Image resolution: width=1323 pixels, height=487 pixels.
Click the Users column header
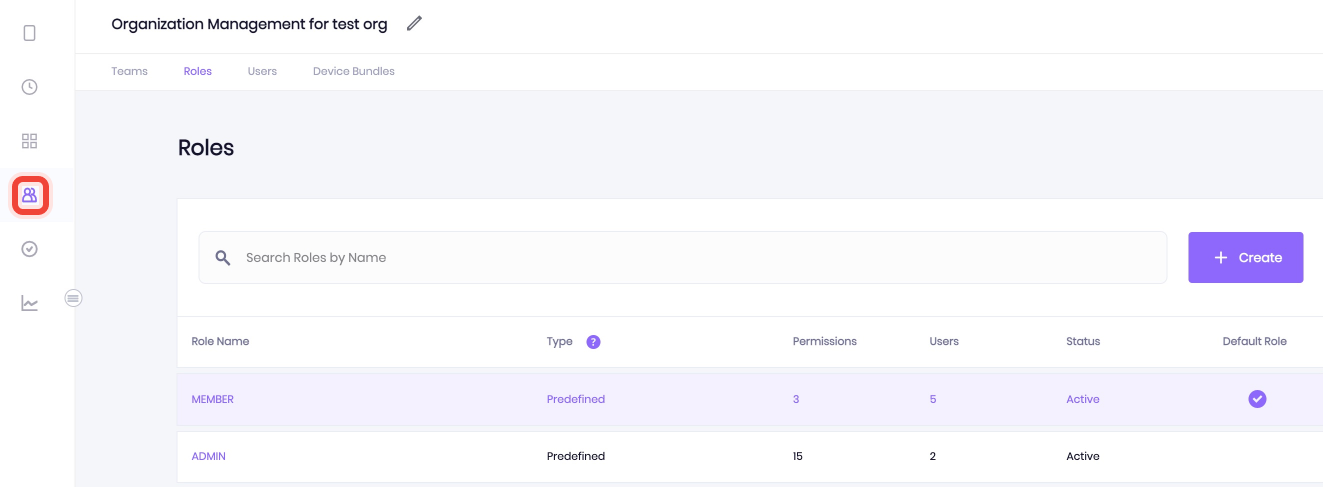[x=944, y=341]
